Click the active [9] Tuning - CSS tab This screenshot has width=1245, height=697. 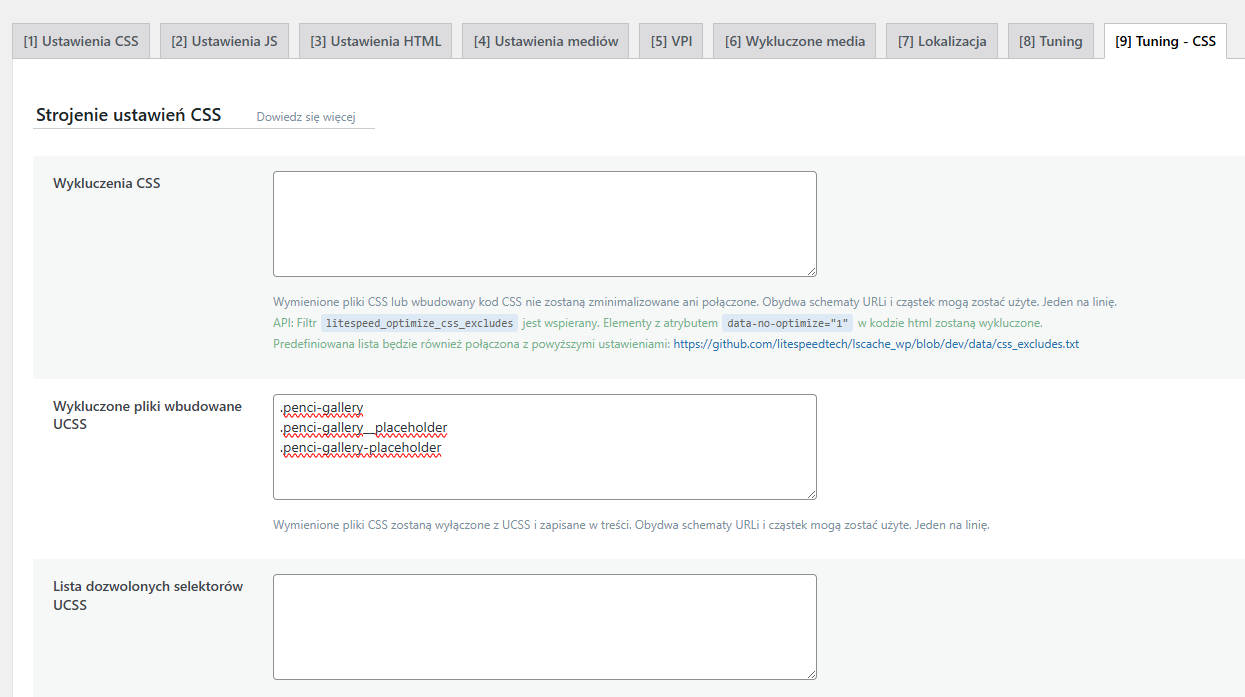tap(1165, 41)
